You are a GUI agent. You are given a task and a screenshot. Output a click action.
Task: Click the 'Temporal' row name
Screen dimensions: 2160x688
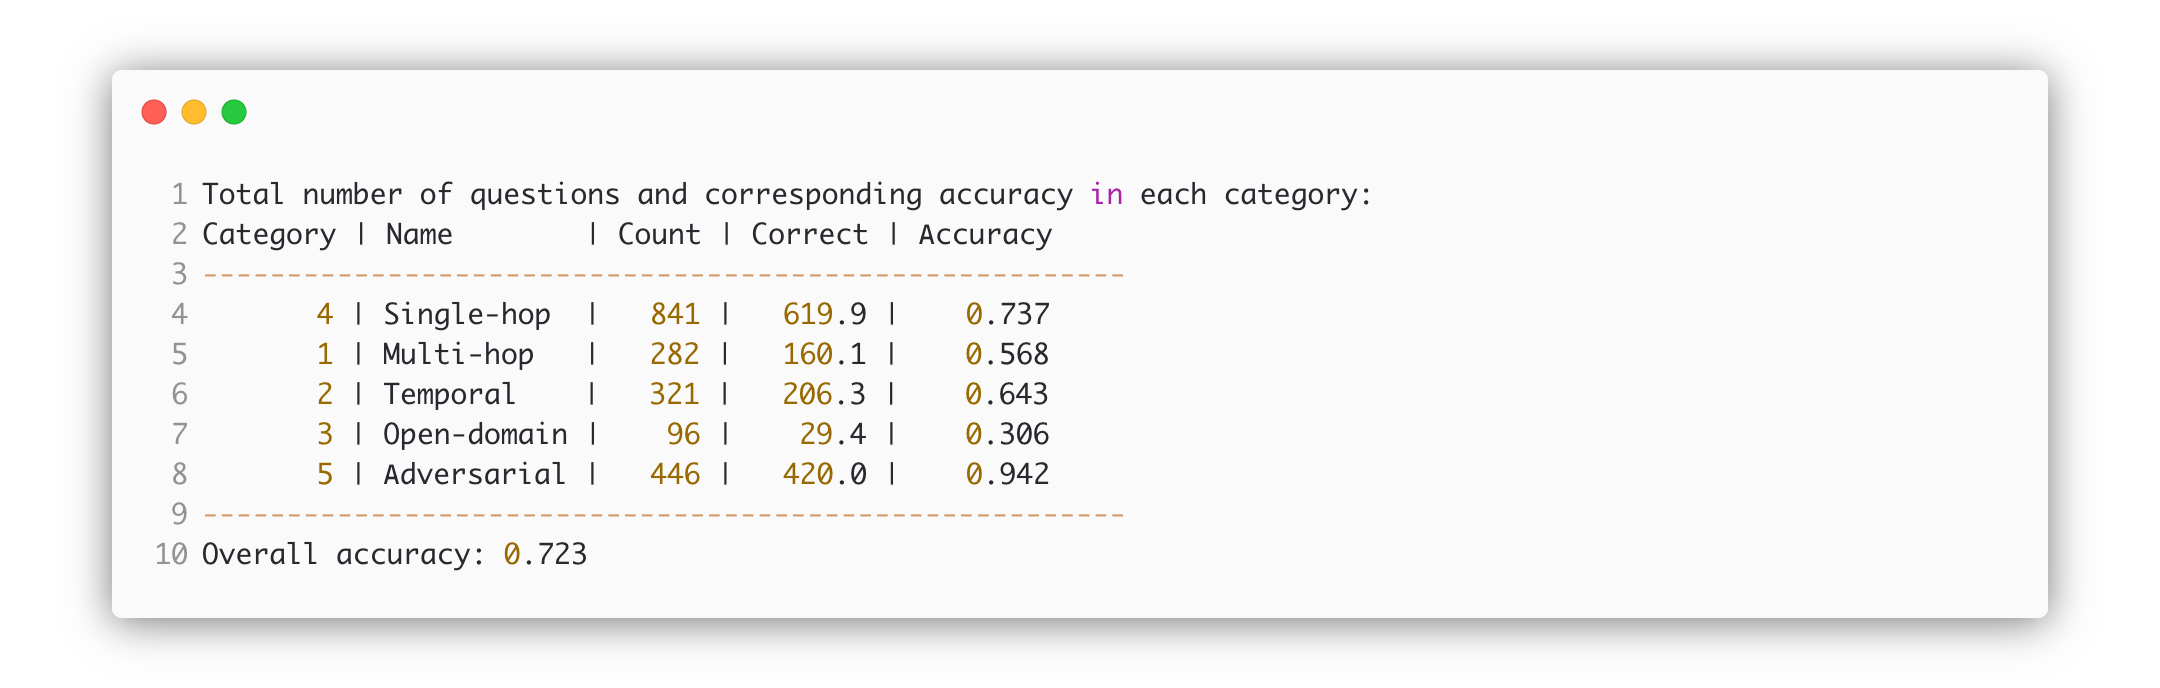449,394
